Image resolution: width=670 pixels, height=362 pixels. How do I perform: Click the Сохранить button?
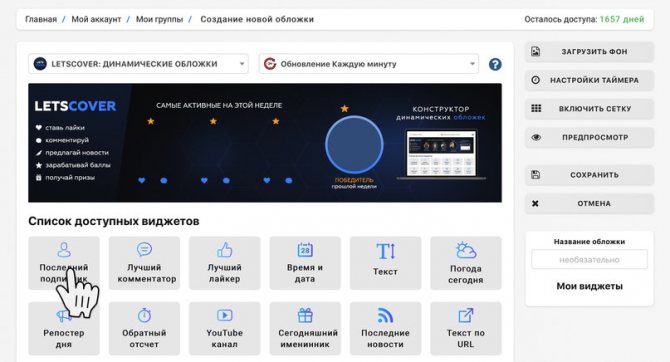(589, 175)
